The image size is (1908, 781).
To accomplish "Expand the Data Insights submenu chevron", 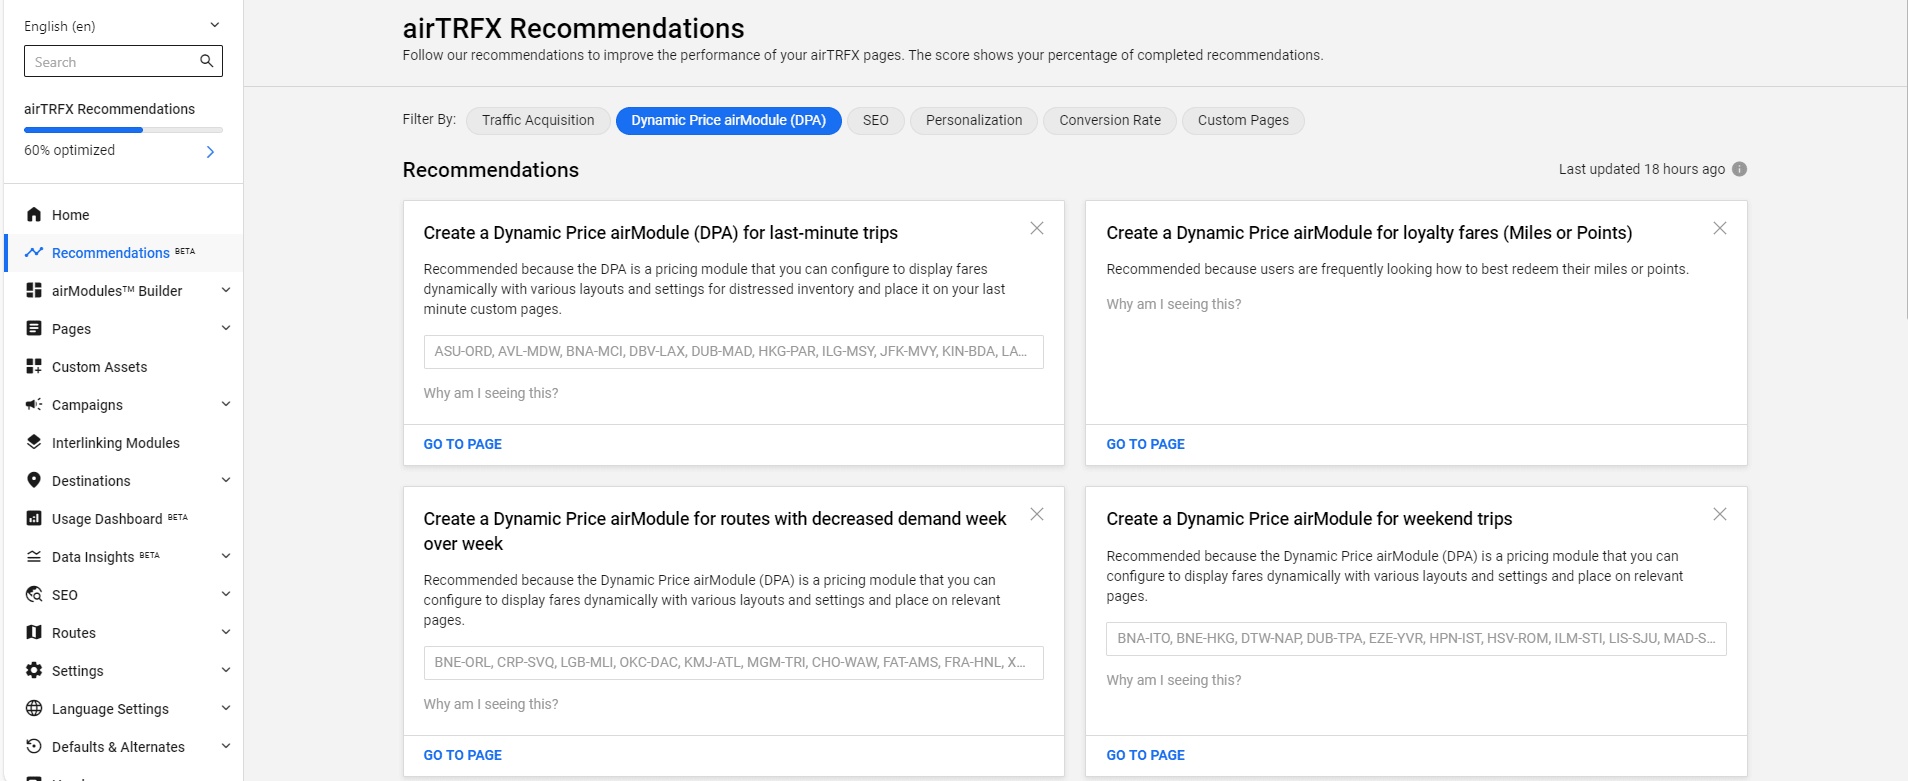I will 226,556.
